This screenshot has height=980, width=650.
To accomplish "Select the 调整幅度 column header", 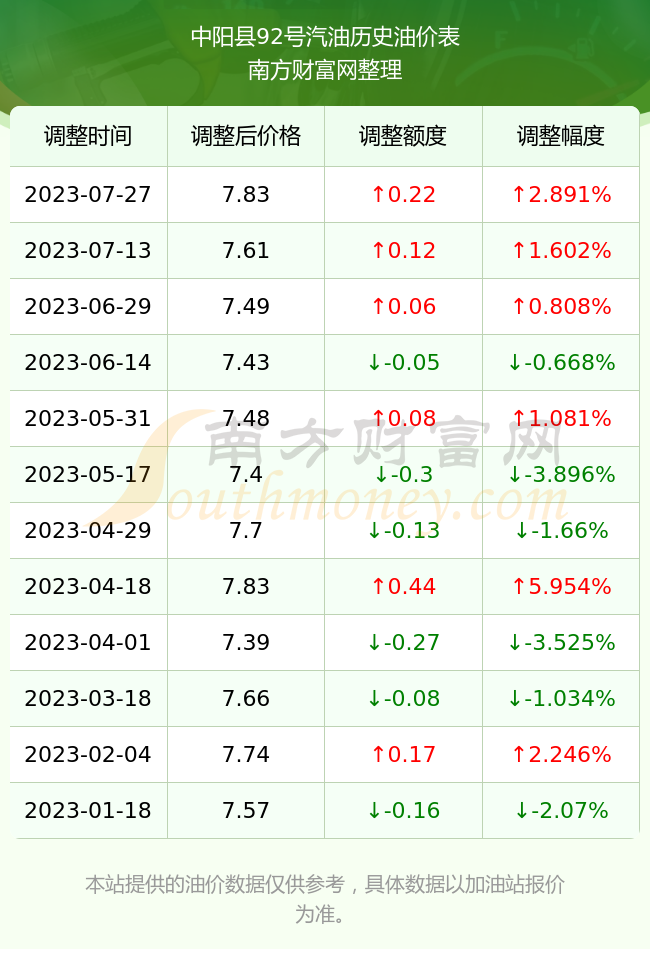I will pos(561,136).
